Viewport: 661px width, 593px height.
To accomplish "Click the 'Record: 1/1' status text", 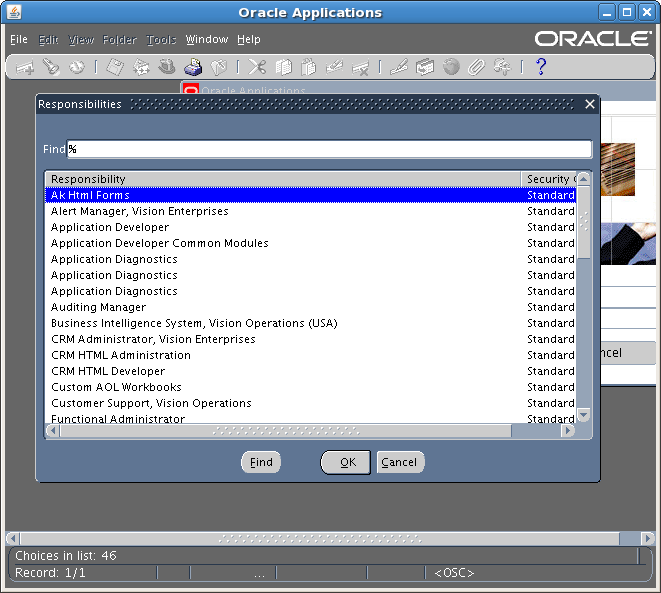I will pos(50,573).
